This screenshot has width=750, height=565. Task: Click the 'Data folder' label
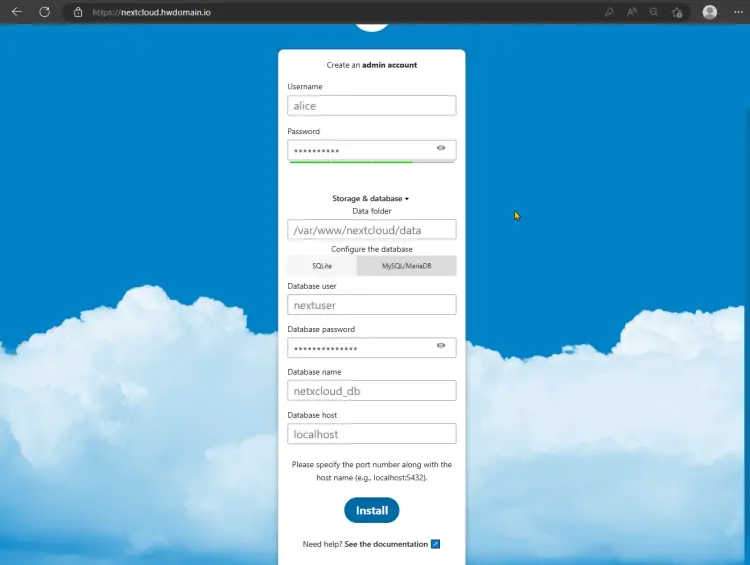pyautogui.click(x=372, y=211)
